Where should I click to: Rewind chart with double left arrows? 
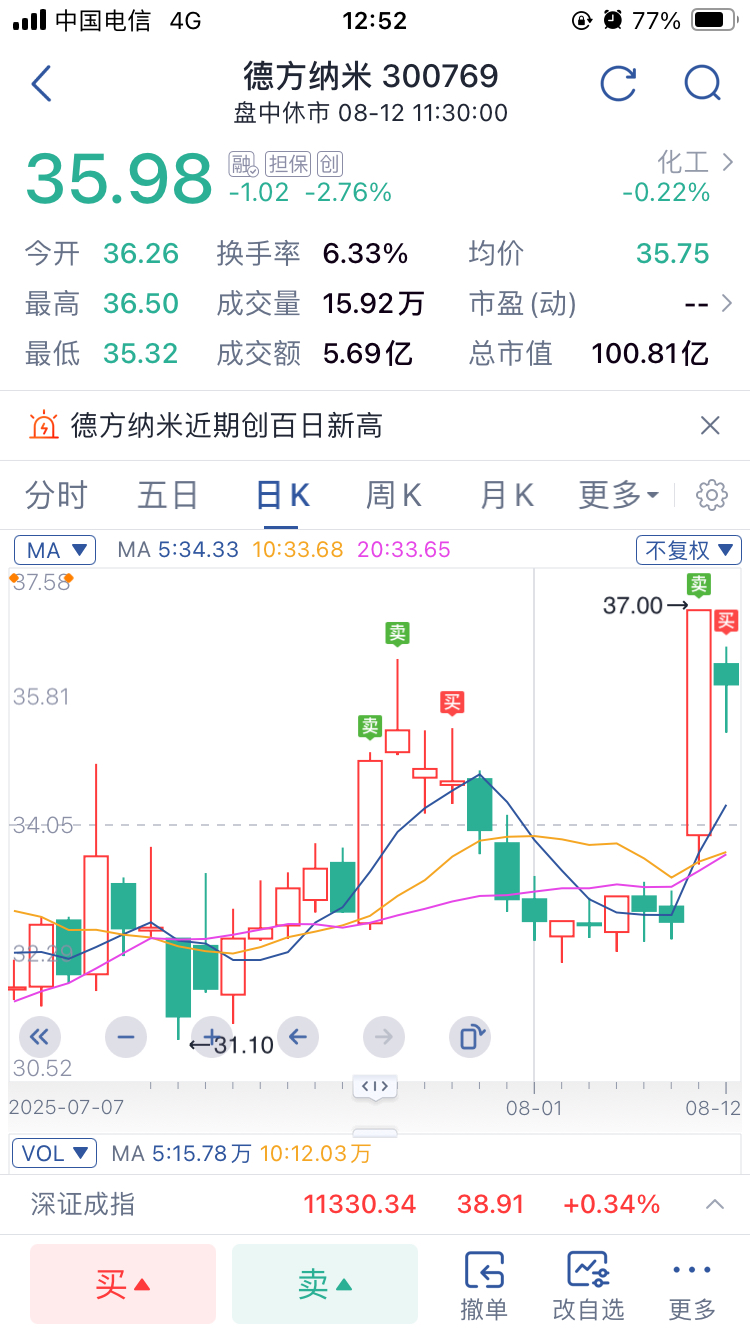(x=39, y=1037)
